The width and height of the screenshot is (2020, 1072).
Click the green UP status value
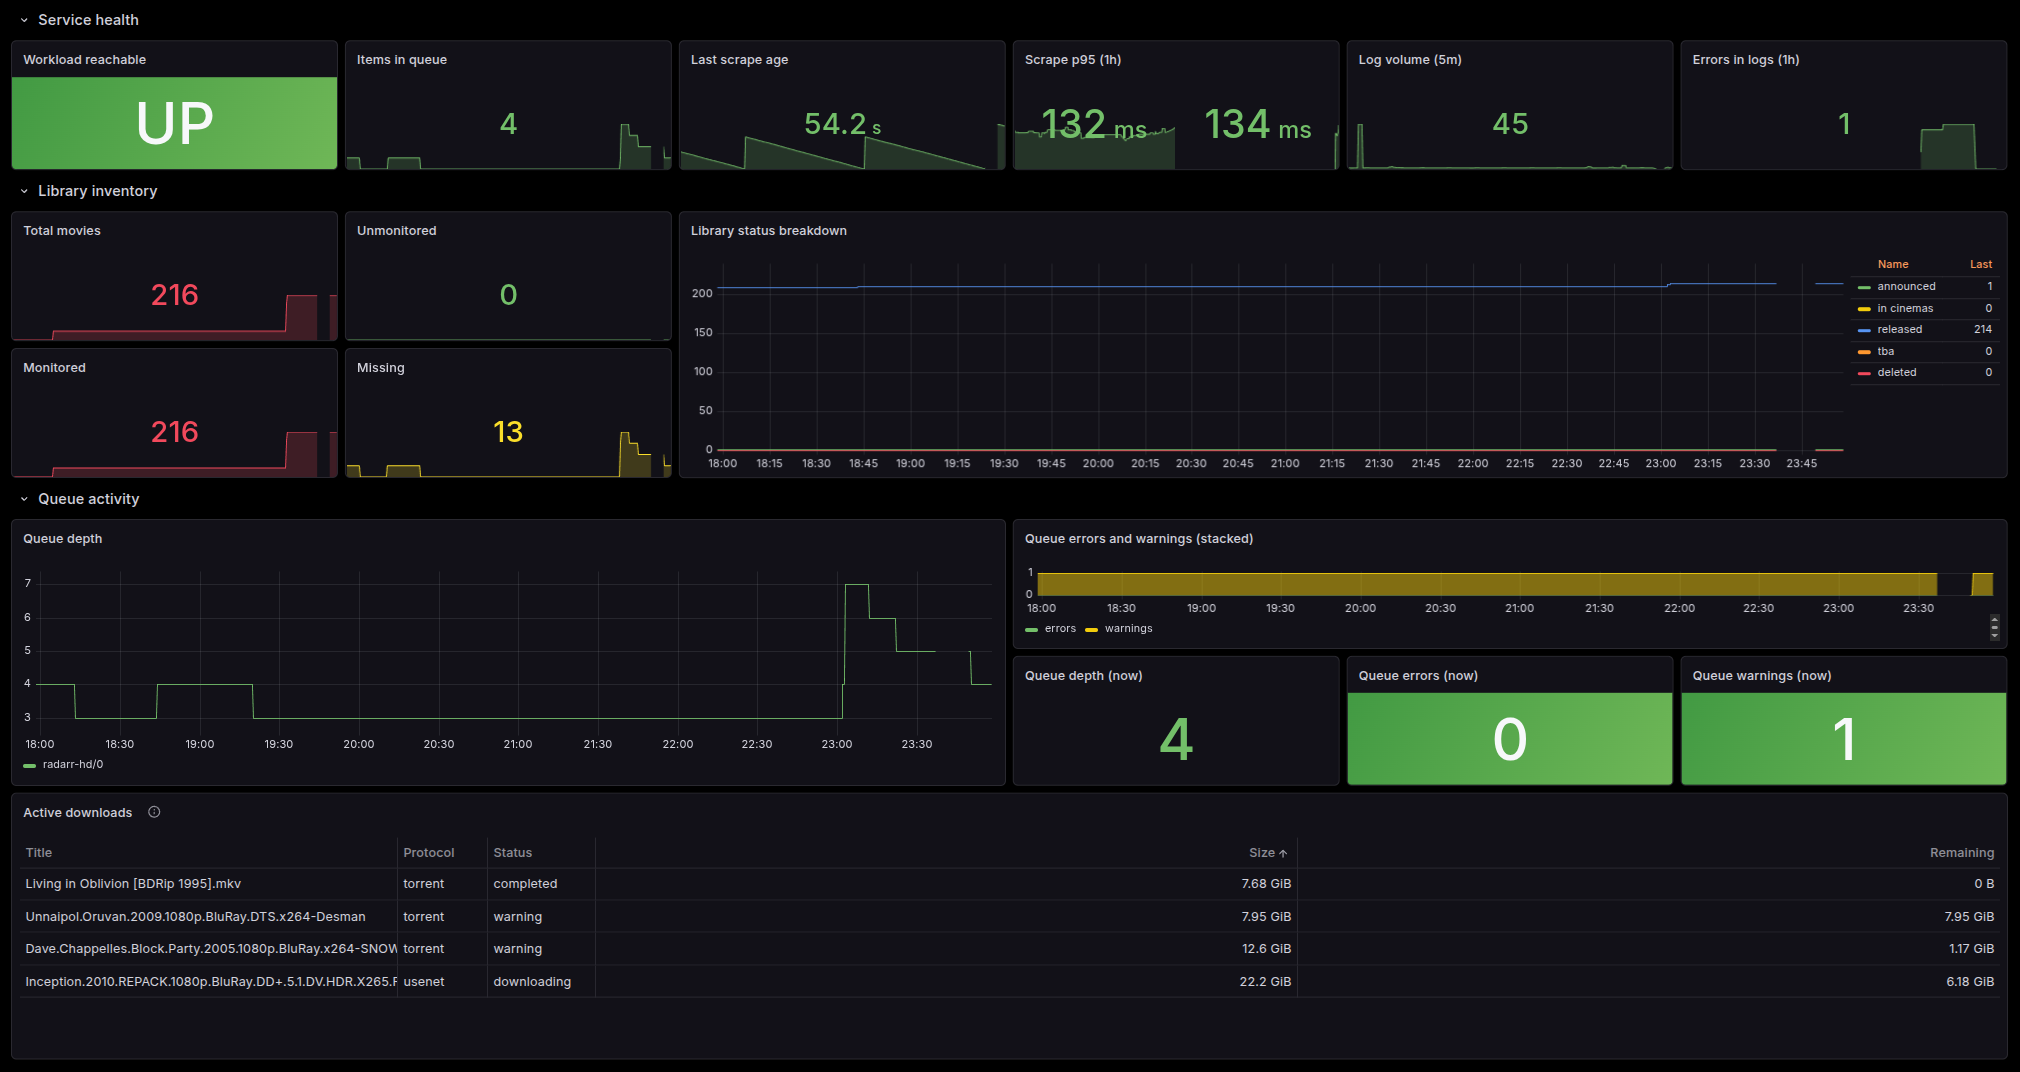[174, 124]
